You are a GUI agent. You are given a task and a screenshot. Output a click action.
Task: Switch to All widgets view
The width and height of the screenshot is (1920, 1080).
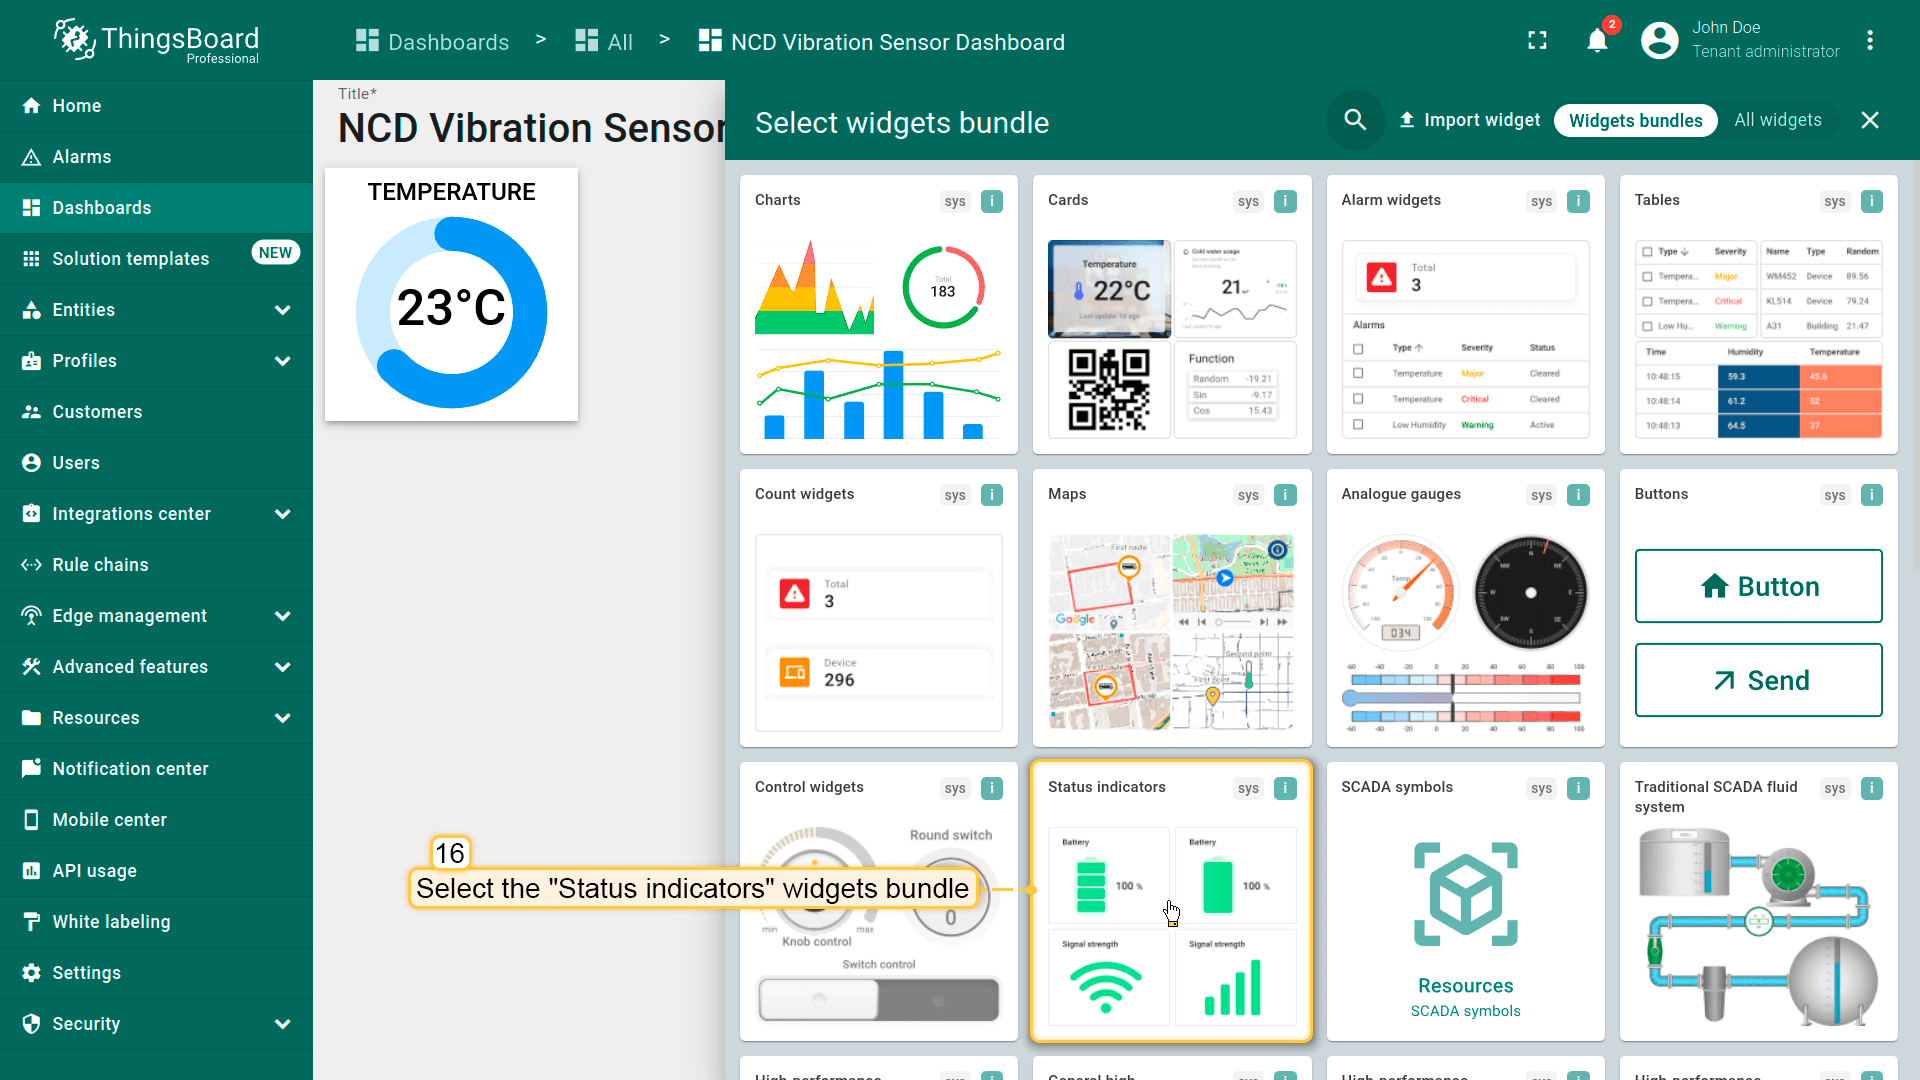point(1777,120)
